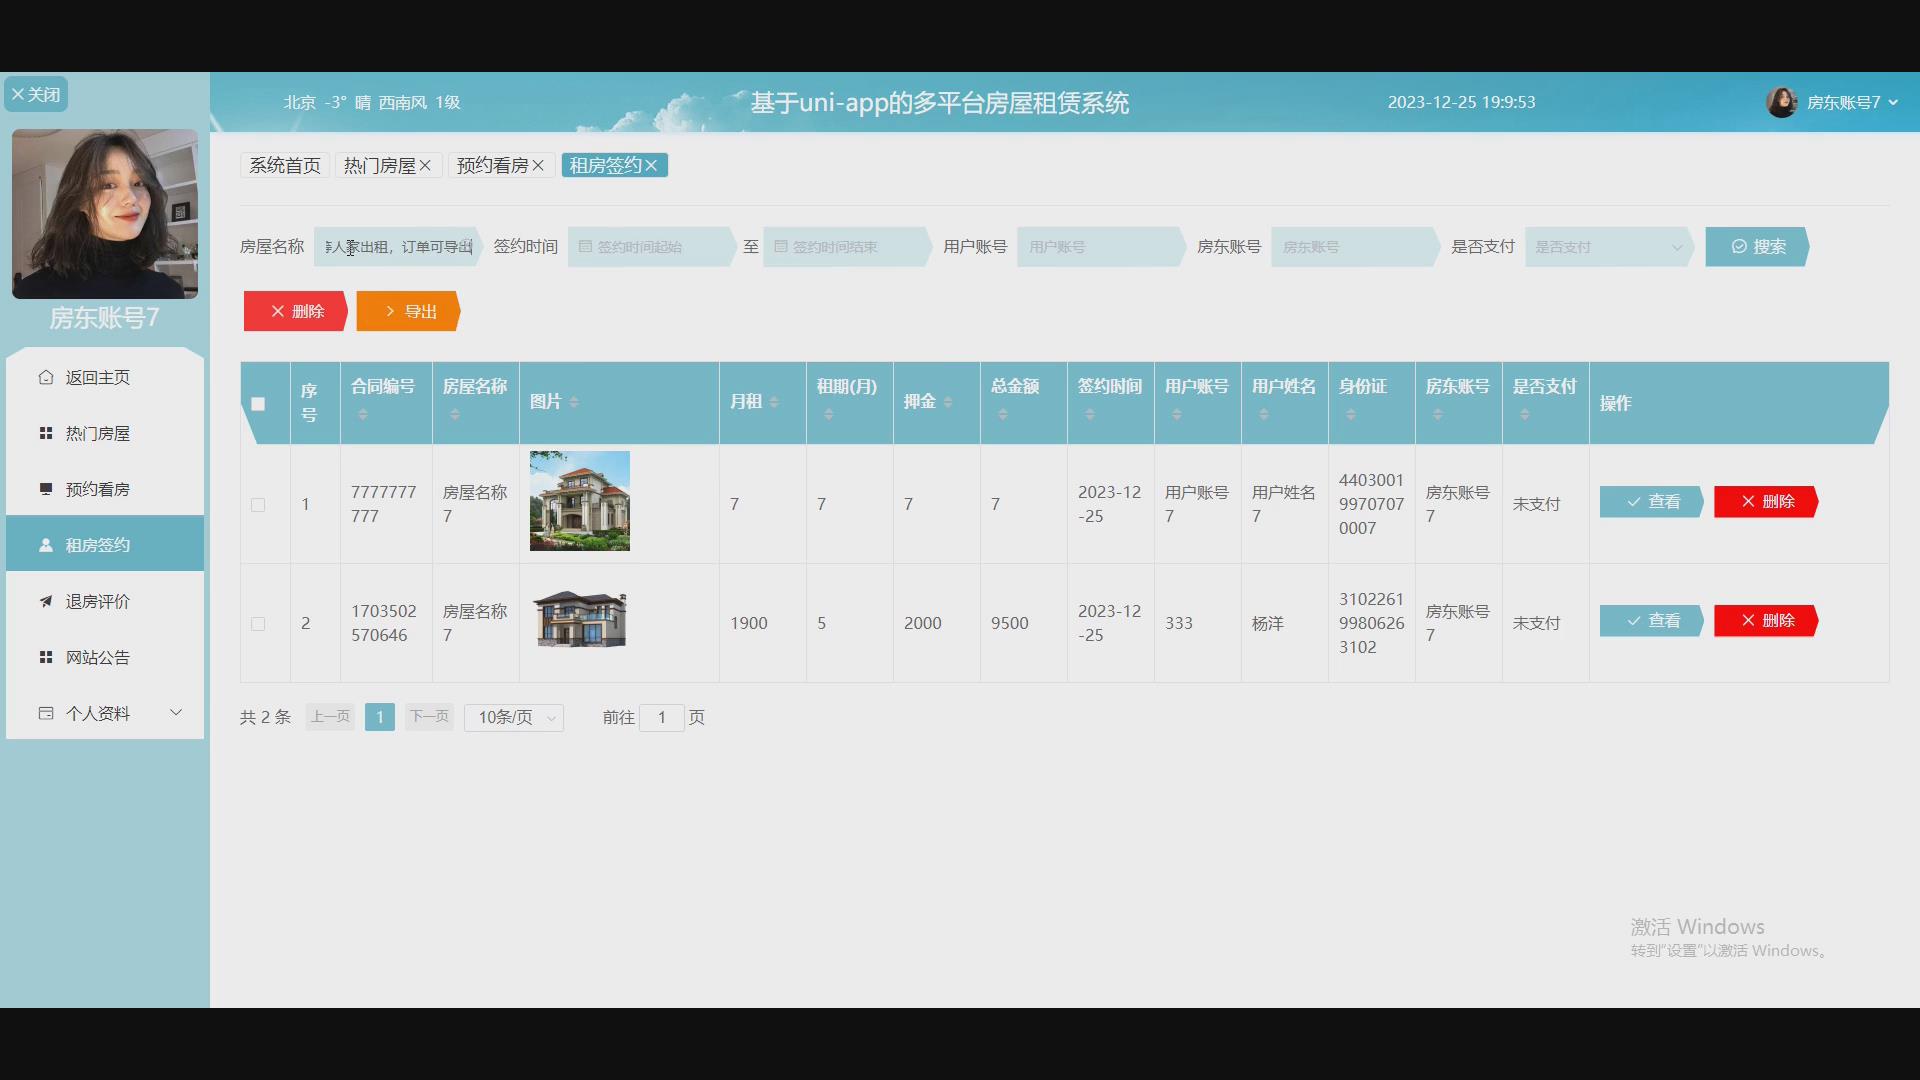Click the sort arrows on 押金 column
Image resolution: width=1920 pixels, height=1080 pixels.
click(948, 402)
